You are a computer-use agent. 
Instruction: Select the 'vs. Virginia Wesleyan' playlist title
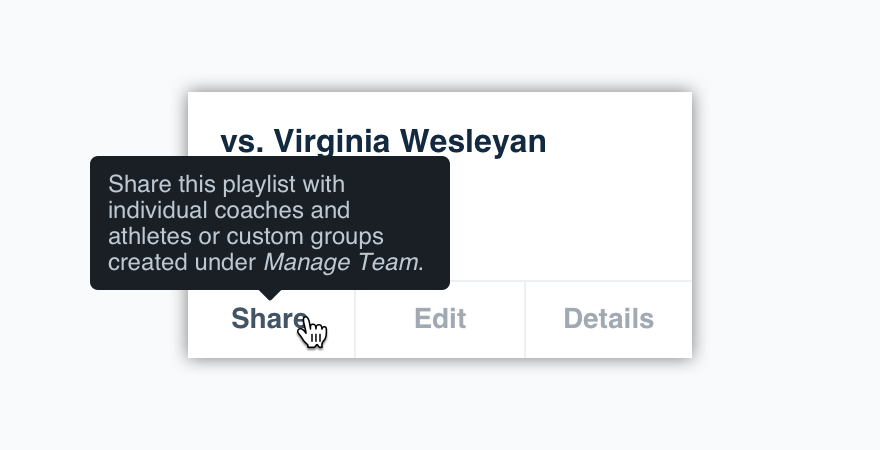tap(383, 141)
